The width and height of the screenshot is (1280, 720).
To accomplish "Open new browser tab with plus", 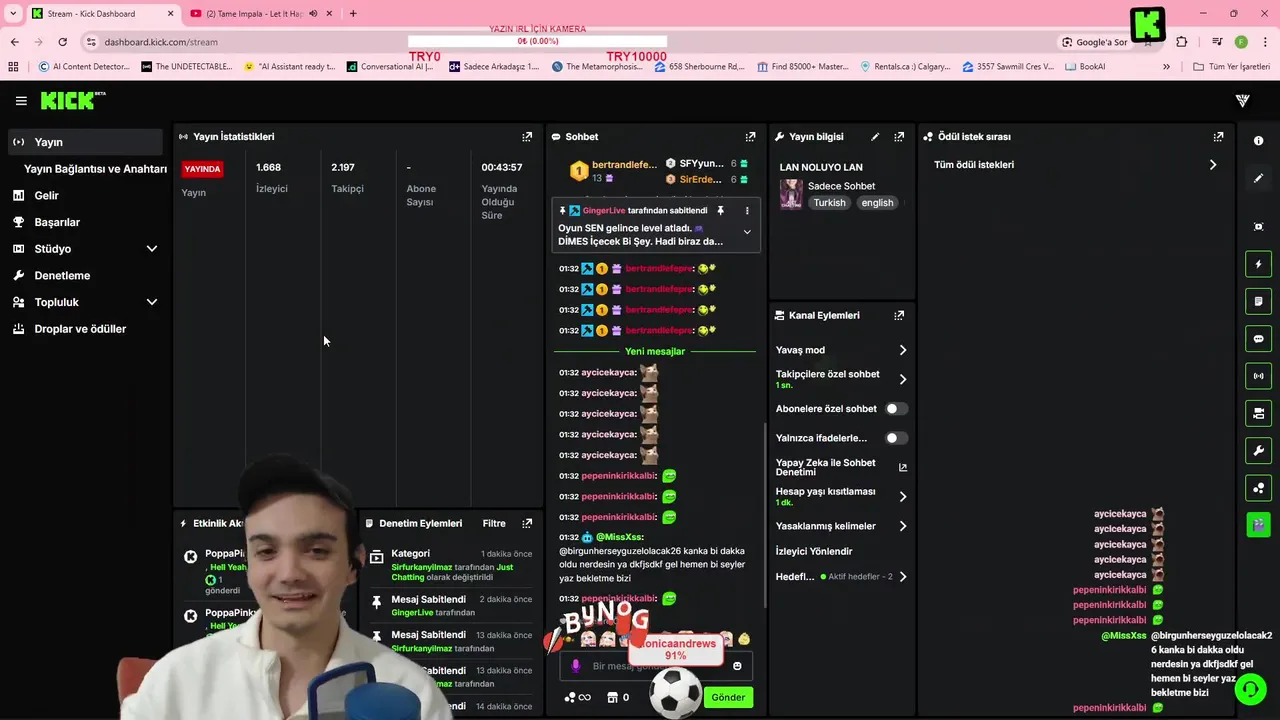I will tap(353, 14).
